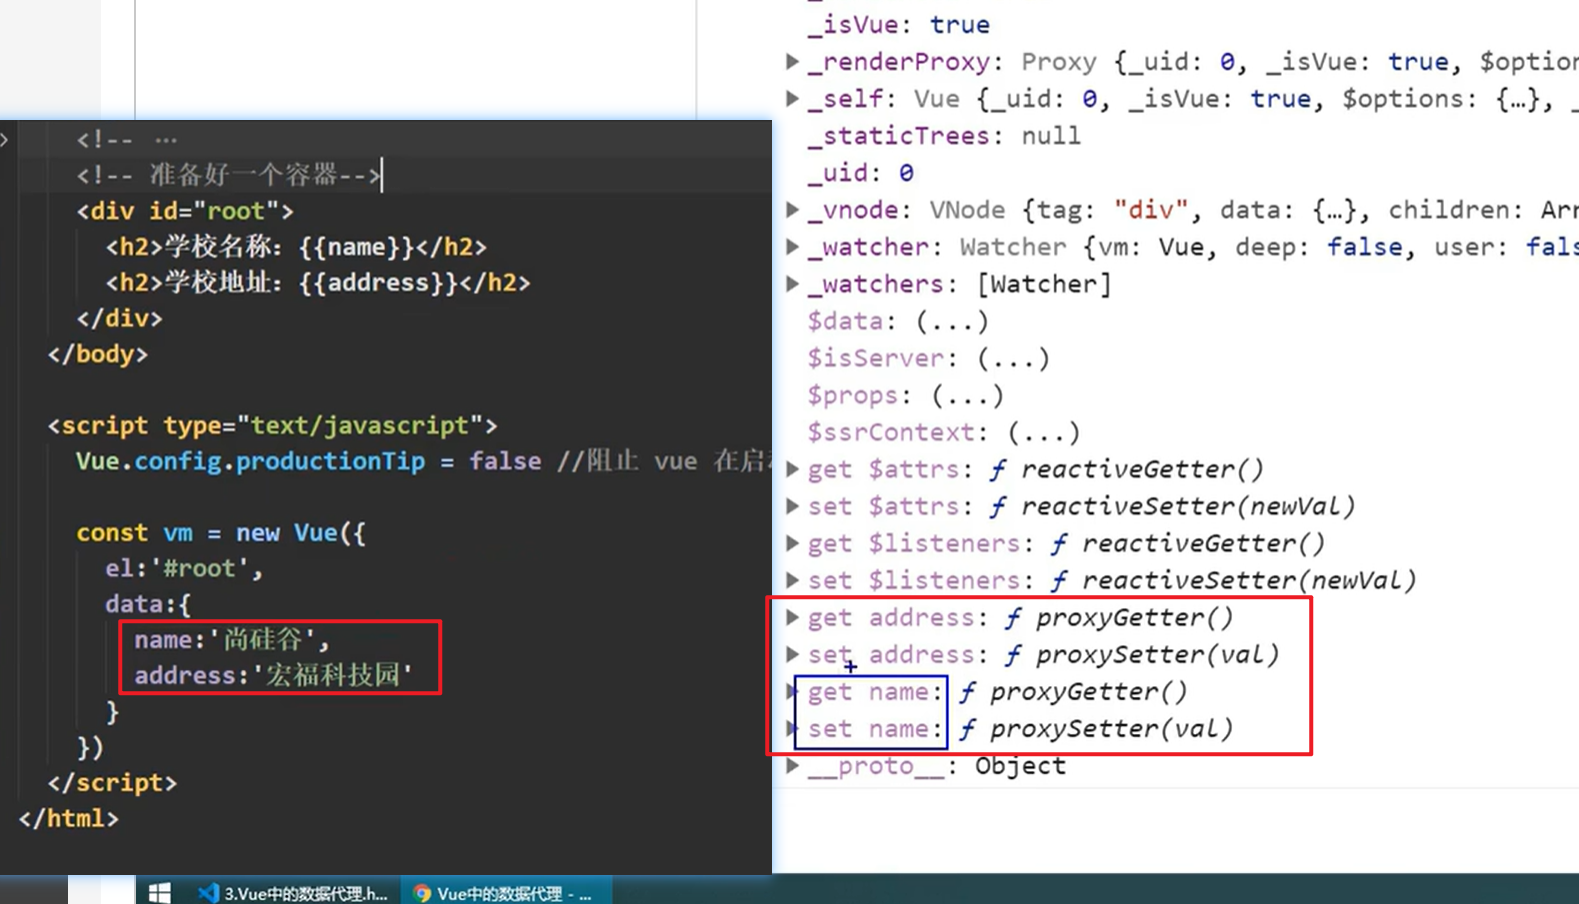Expand the set name proxySetter row
Viewport: 1579px width, 904px height.
[x=792, y=728]
